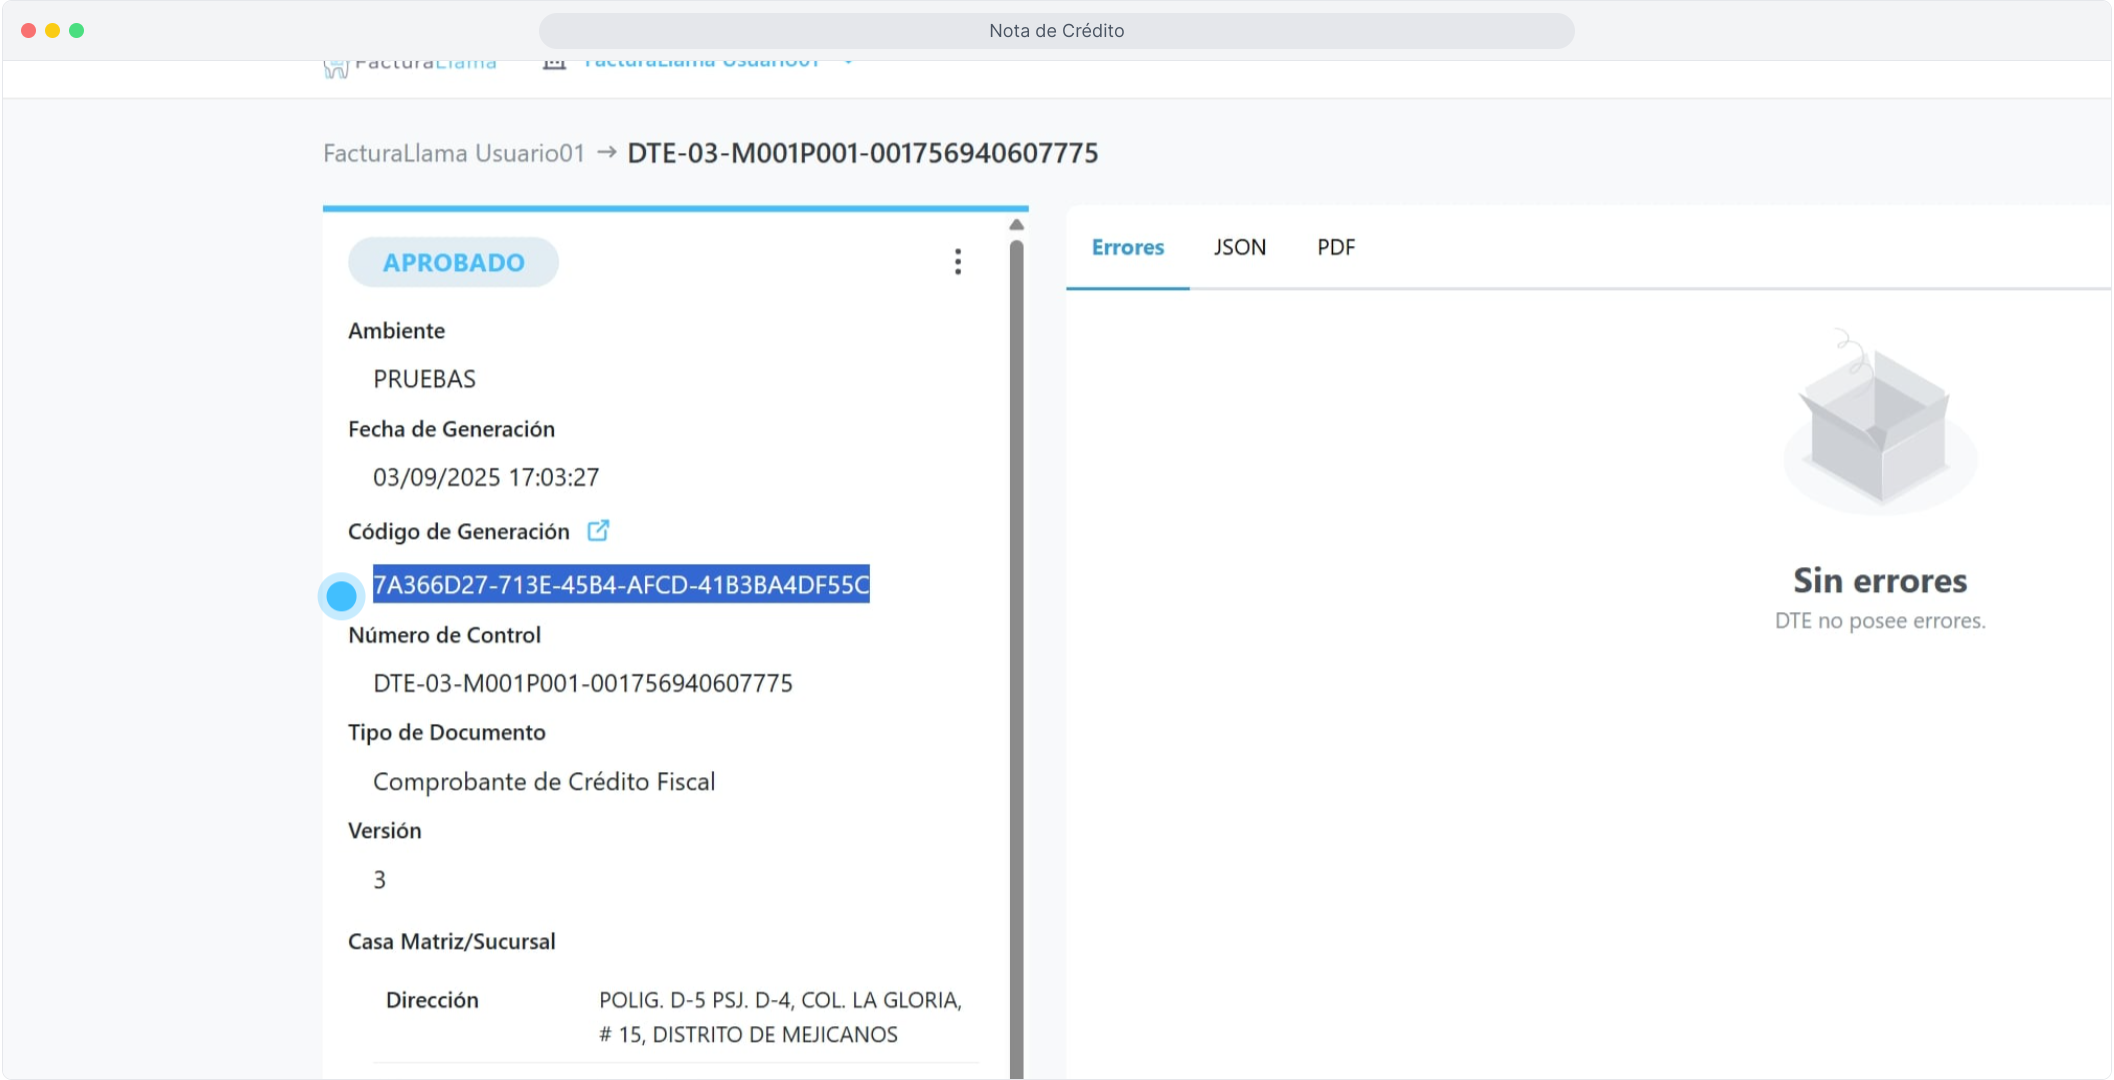Click the Dirección address text
The image size is (2114, 1080).
[779, 1017]
